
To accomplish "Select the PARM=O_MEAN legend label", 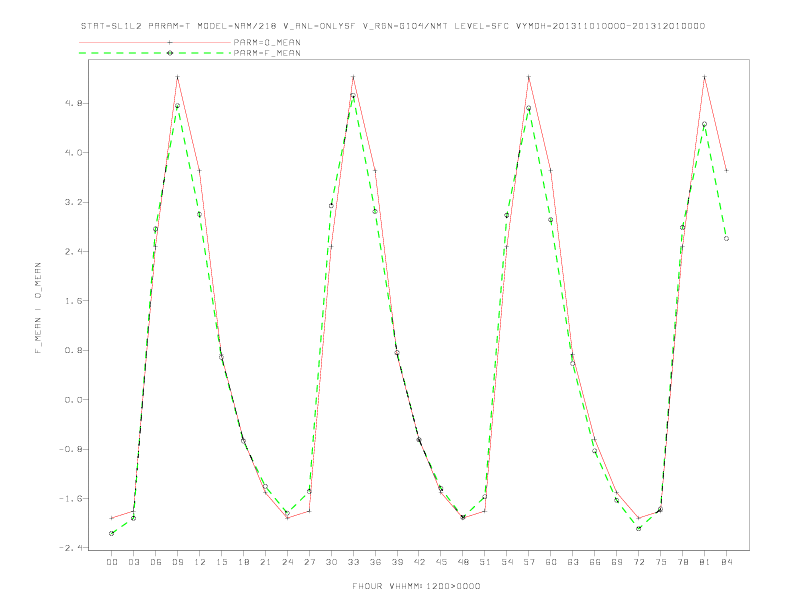I will 267,42.
